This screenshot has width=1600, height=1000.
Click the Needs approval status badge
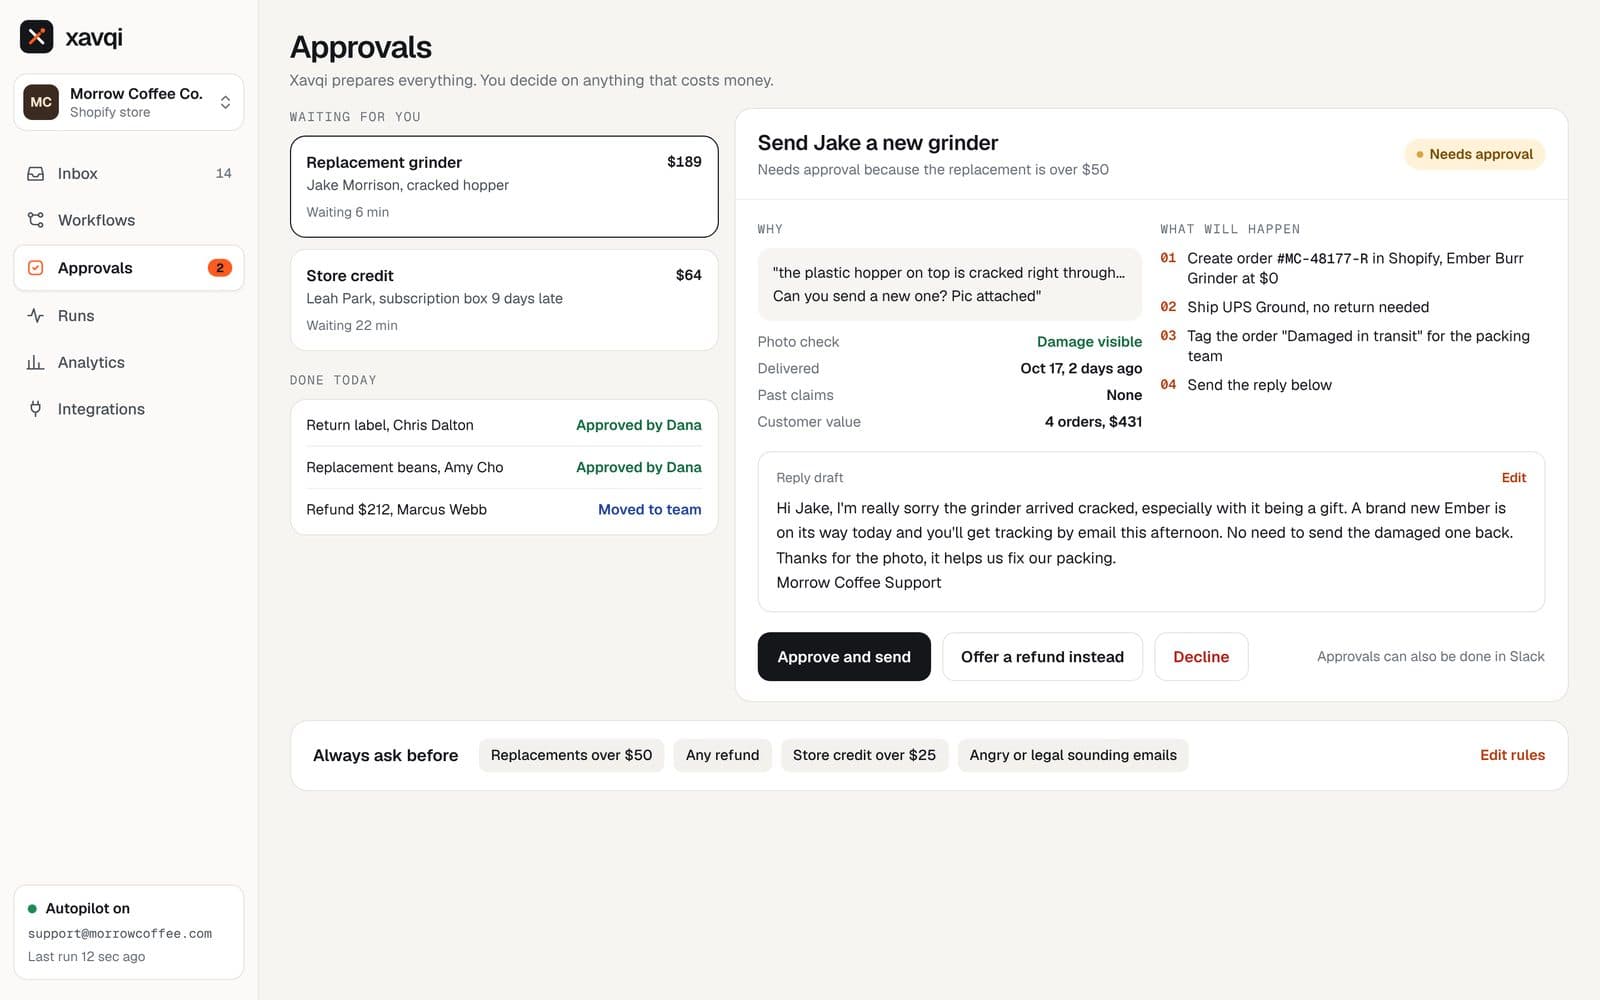coord(1475,154)
